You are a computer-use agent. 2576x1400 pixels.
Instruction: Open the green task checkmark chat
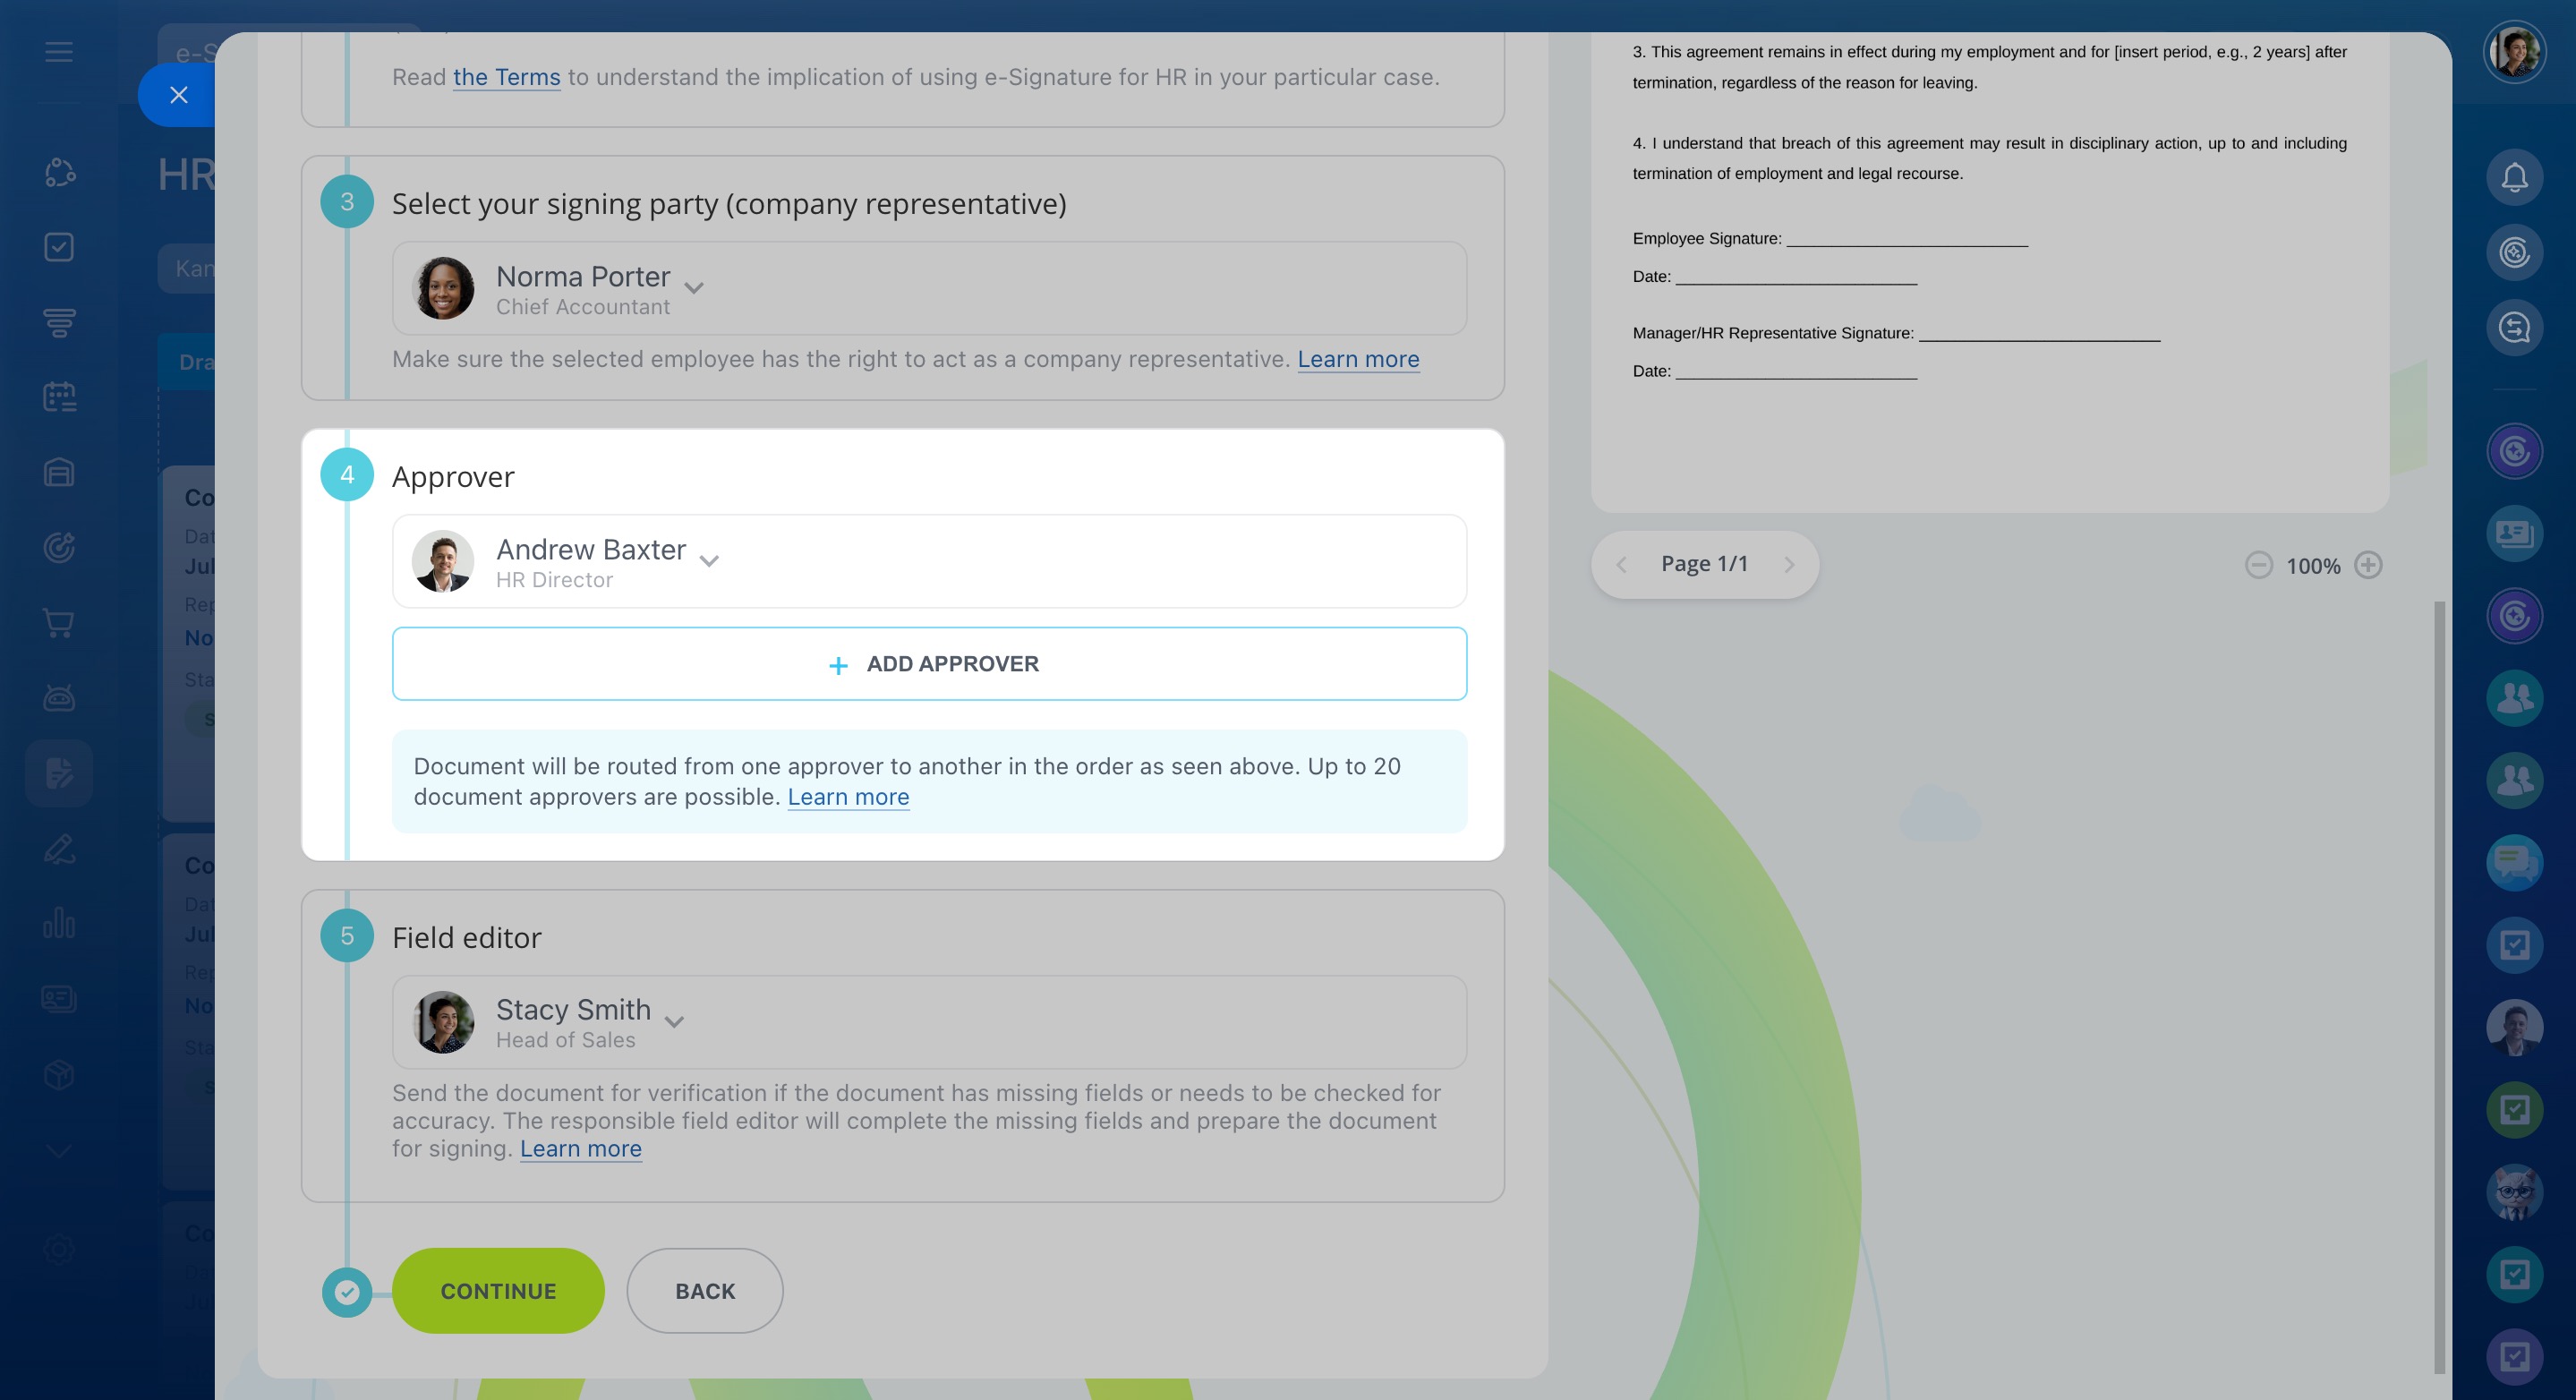click(2514, 1109)
